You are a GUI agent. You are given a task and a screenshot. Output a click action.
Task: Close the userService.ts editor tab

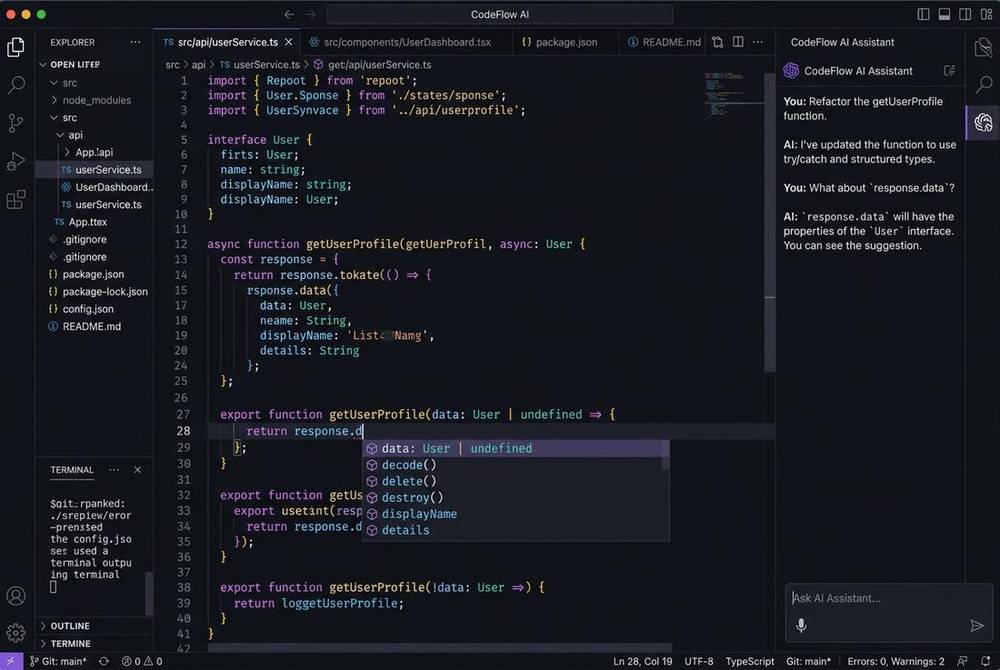tap(288, 42)
